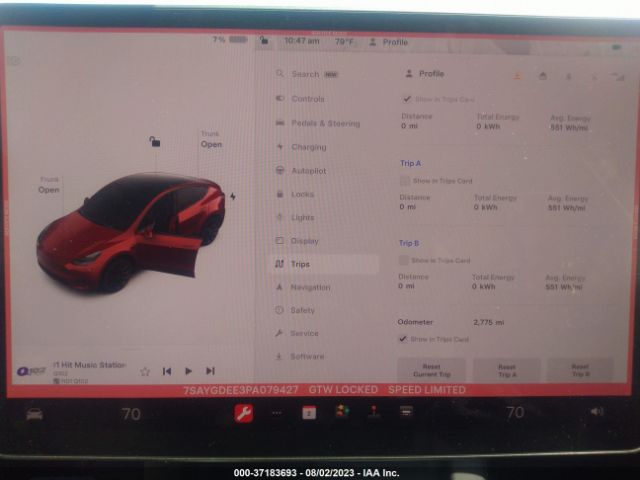Toggle Show in Trips Card for Odometer

click(x=402, y=339)
